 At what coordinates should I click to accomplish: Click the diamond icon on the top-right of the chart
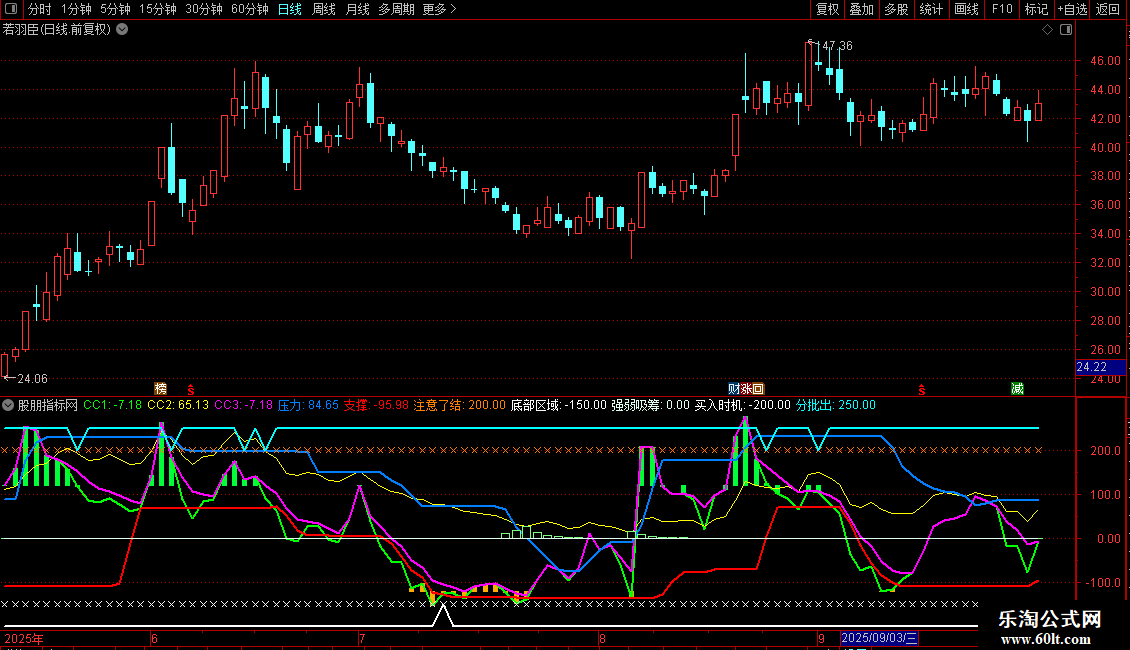1048,30
